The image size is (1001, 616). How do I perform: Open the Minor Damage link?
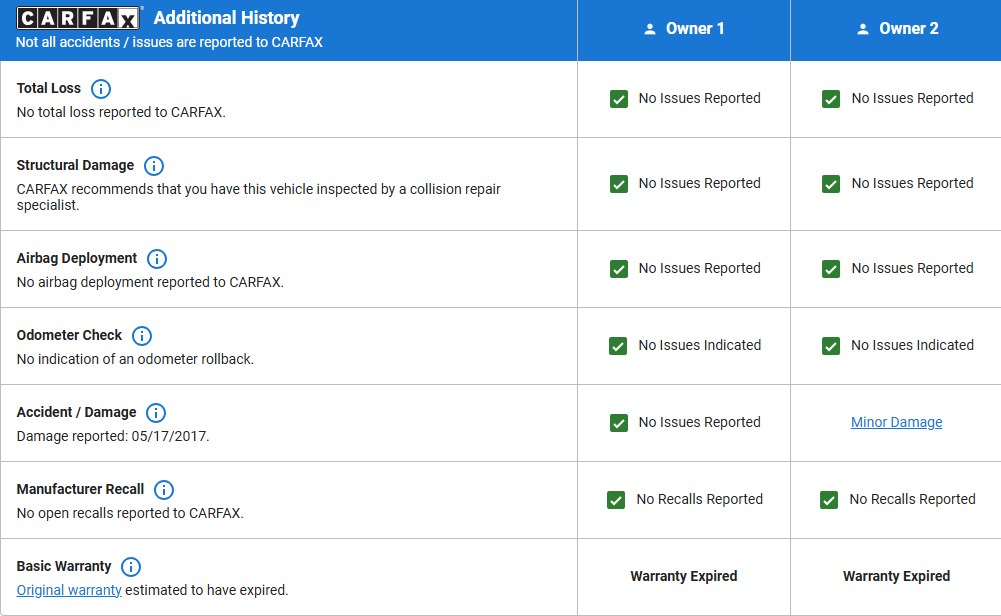click(896, 422)
